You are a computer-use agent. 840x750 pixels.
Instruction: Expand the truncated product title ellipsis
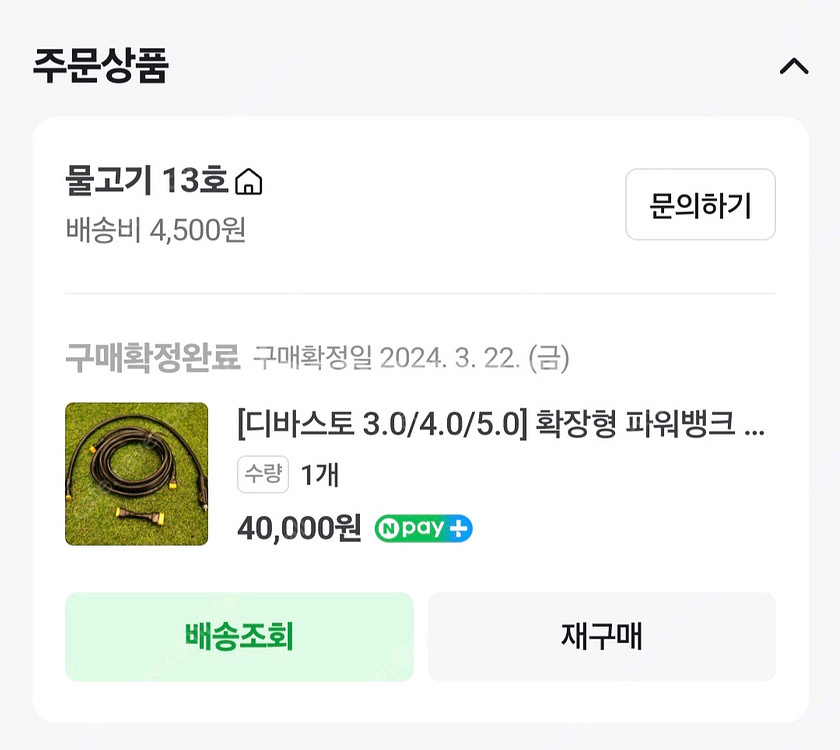click(x=757, y=426)
